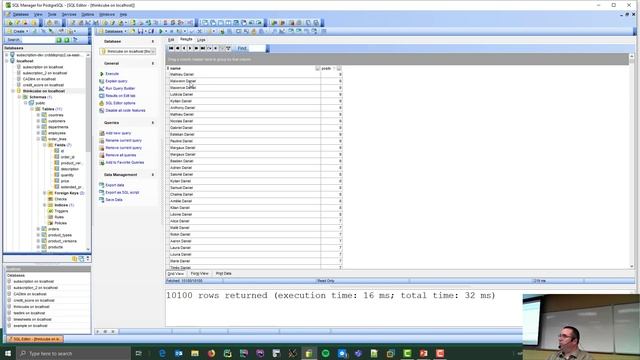Switch to Form View tab
This screenshot has height=360, width=640.
(x=200, y=273)
